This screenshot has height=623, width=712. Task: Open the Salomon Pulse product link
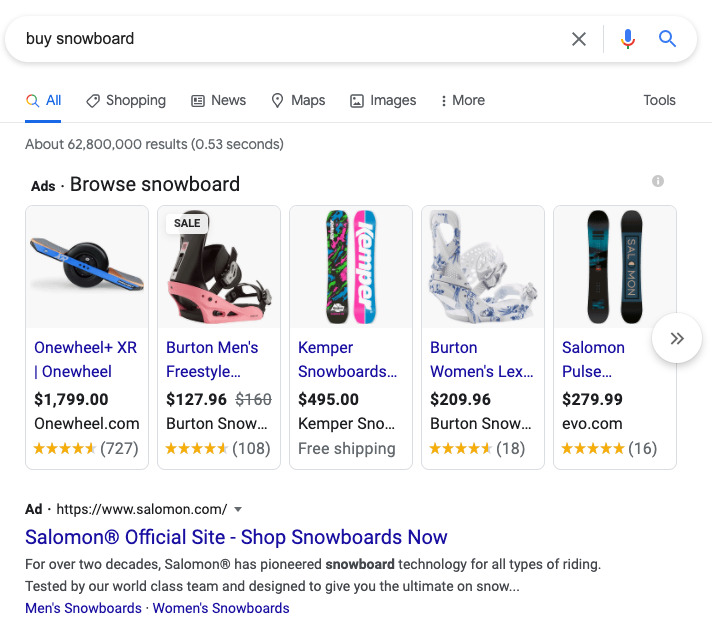point(593,359)
